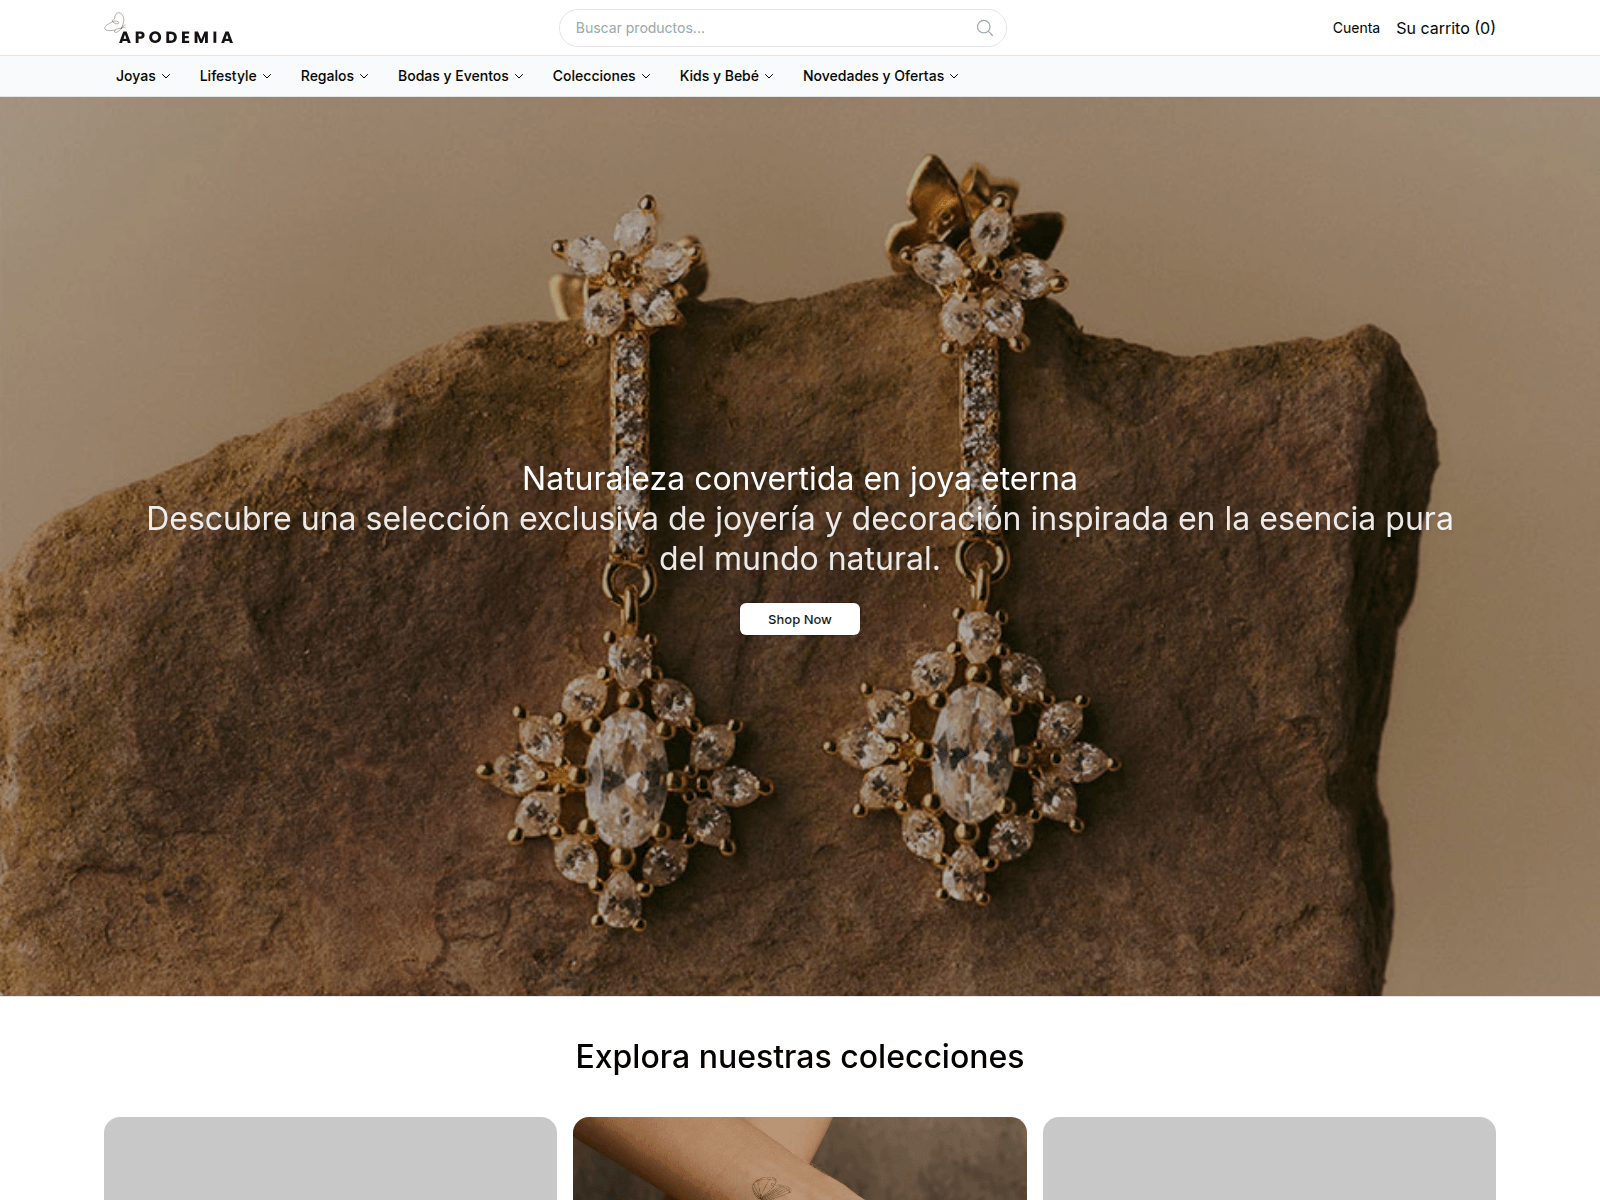Click the Shop Now button
This screenshot has width=1600, height=1200.
[x=800, y=619]
